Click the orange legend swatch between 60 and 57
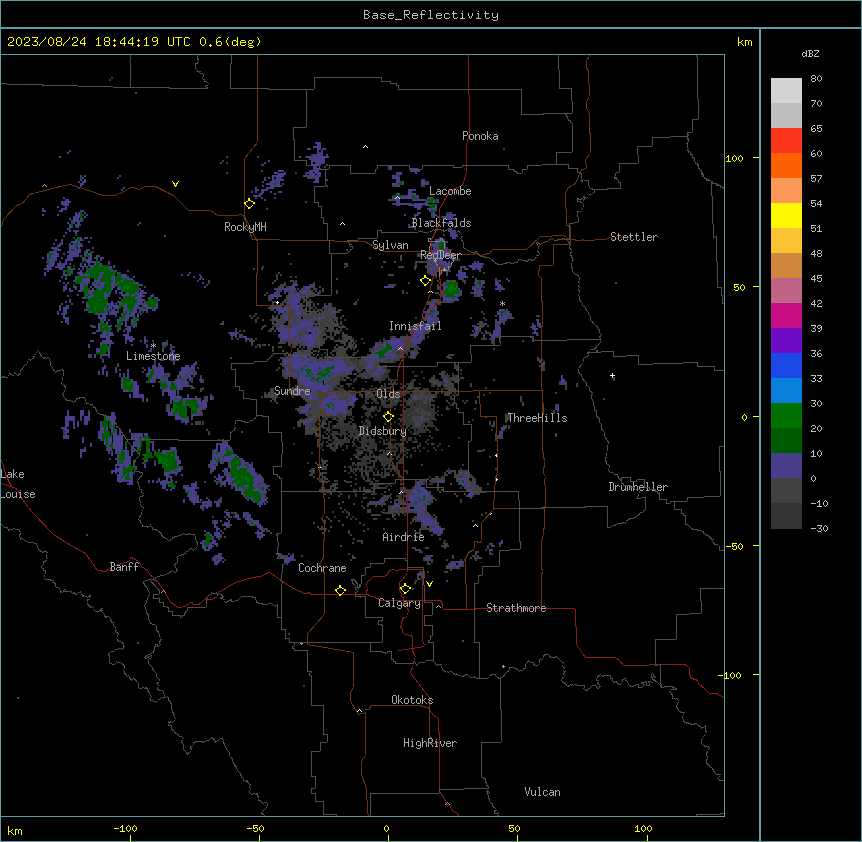 (786, 165)
